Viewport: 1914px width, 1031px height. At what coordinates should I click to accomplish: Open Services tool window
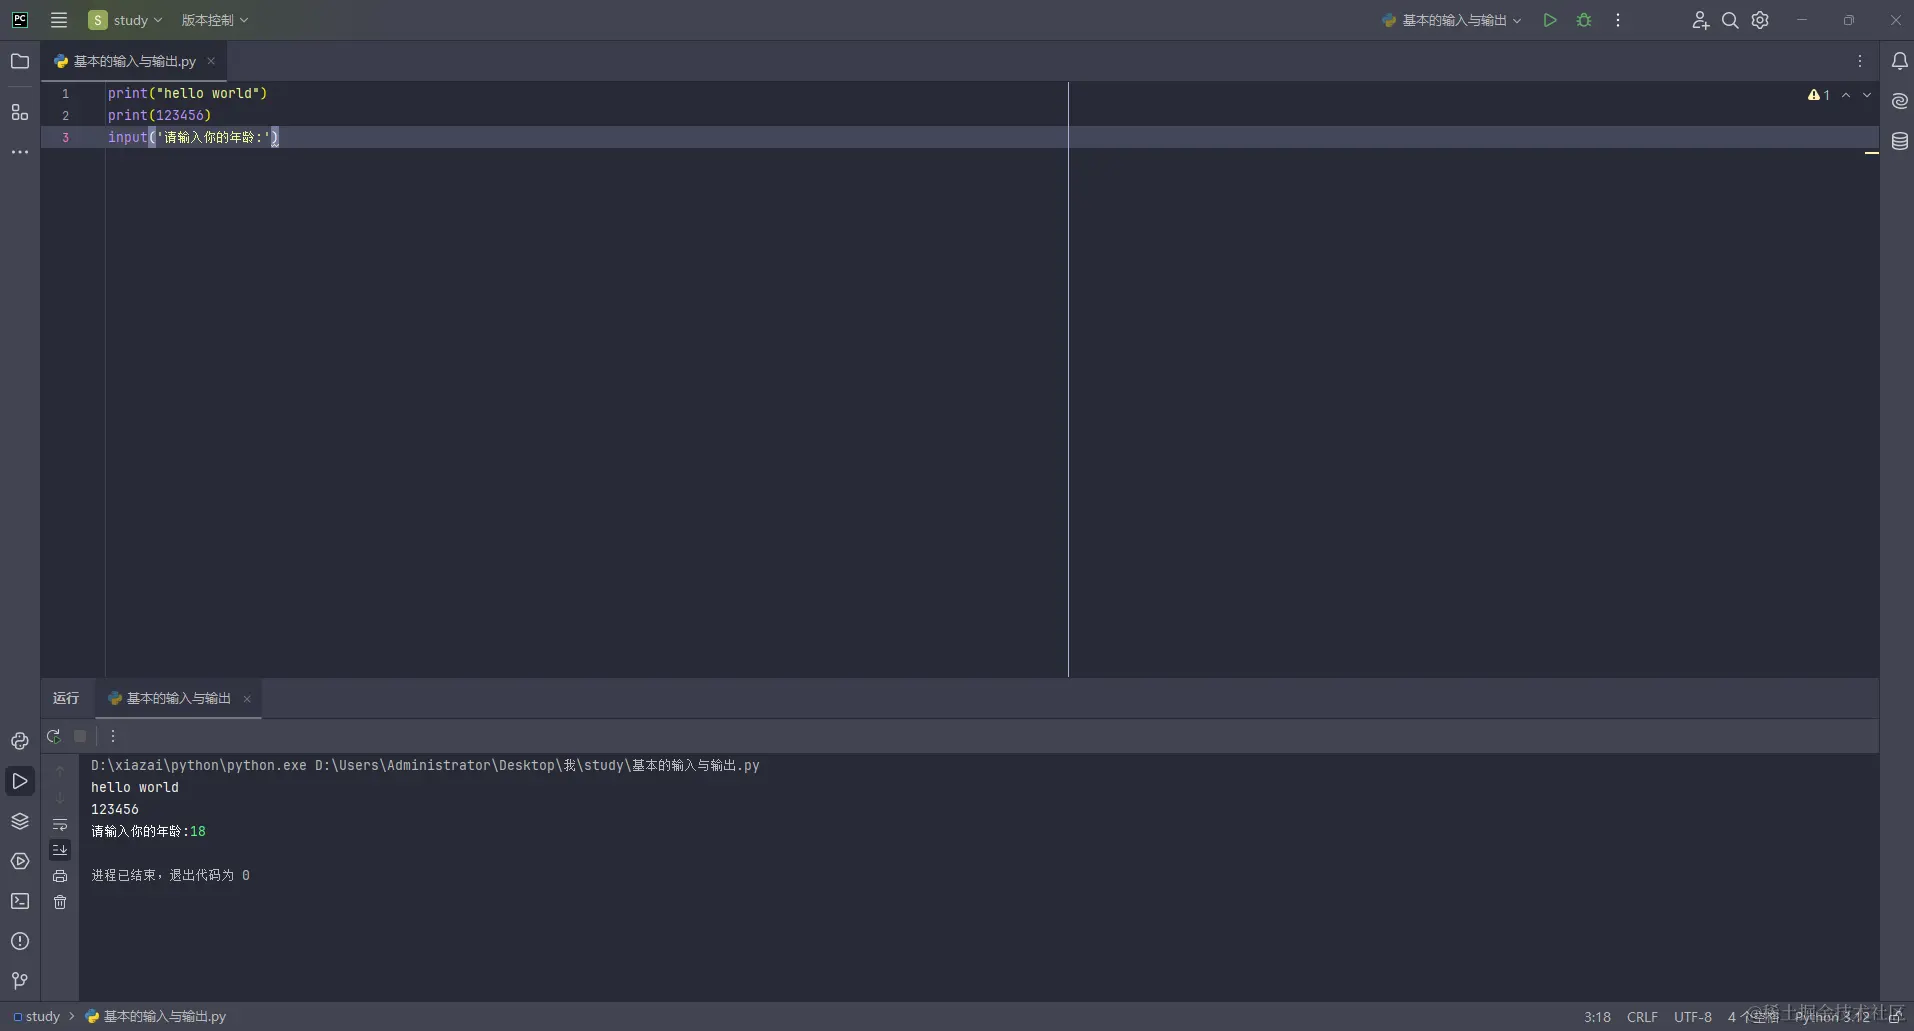pos(20,861)
